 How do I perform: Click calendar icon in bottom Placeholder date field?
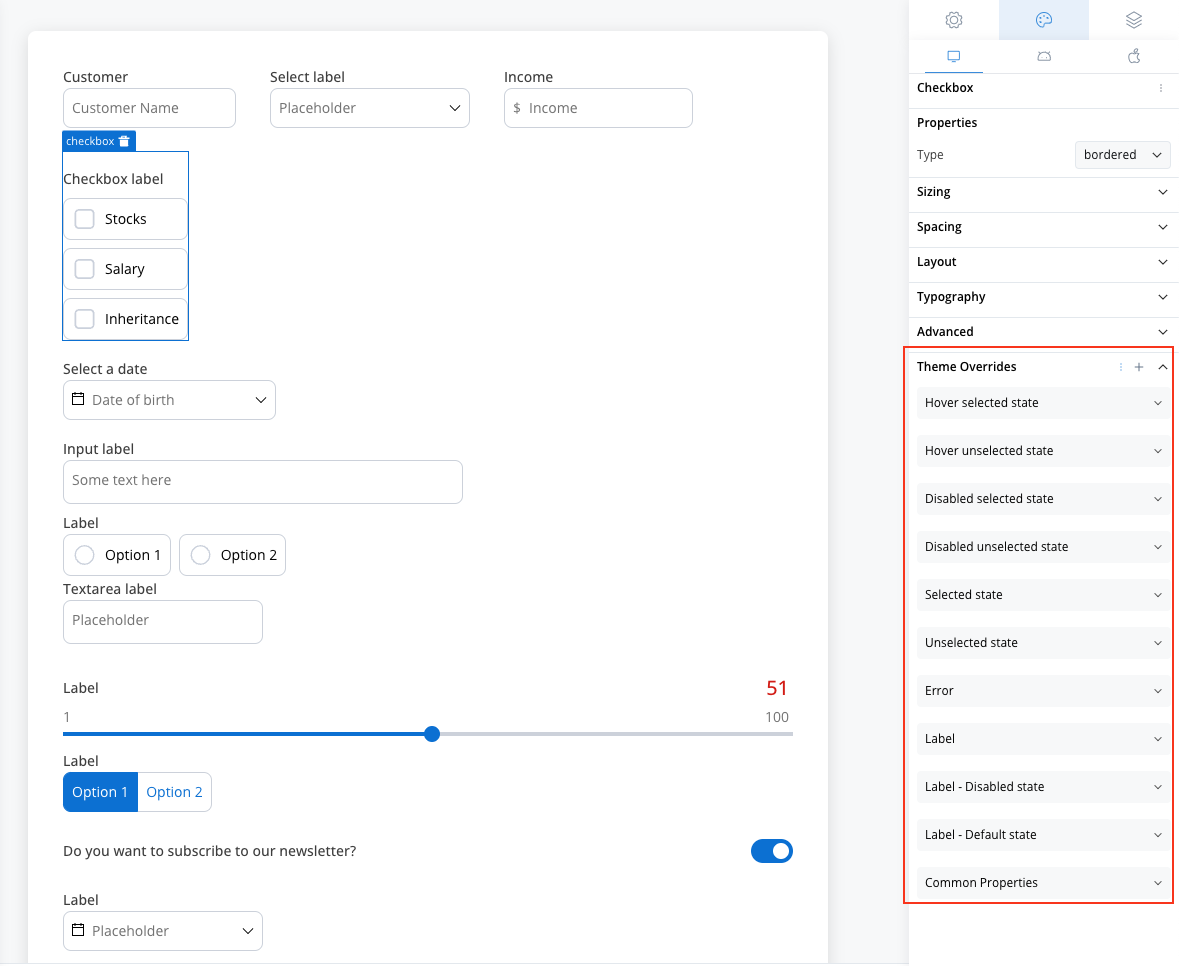[x=78, y=930]
